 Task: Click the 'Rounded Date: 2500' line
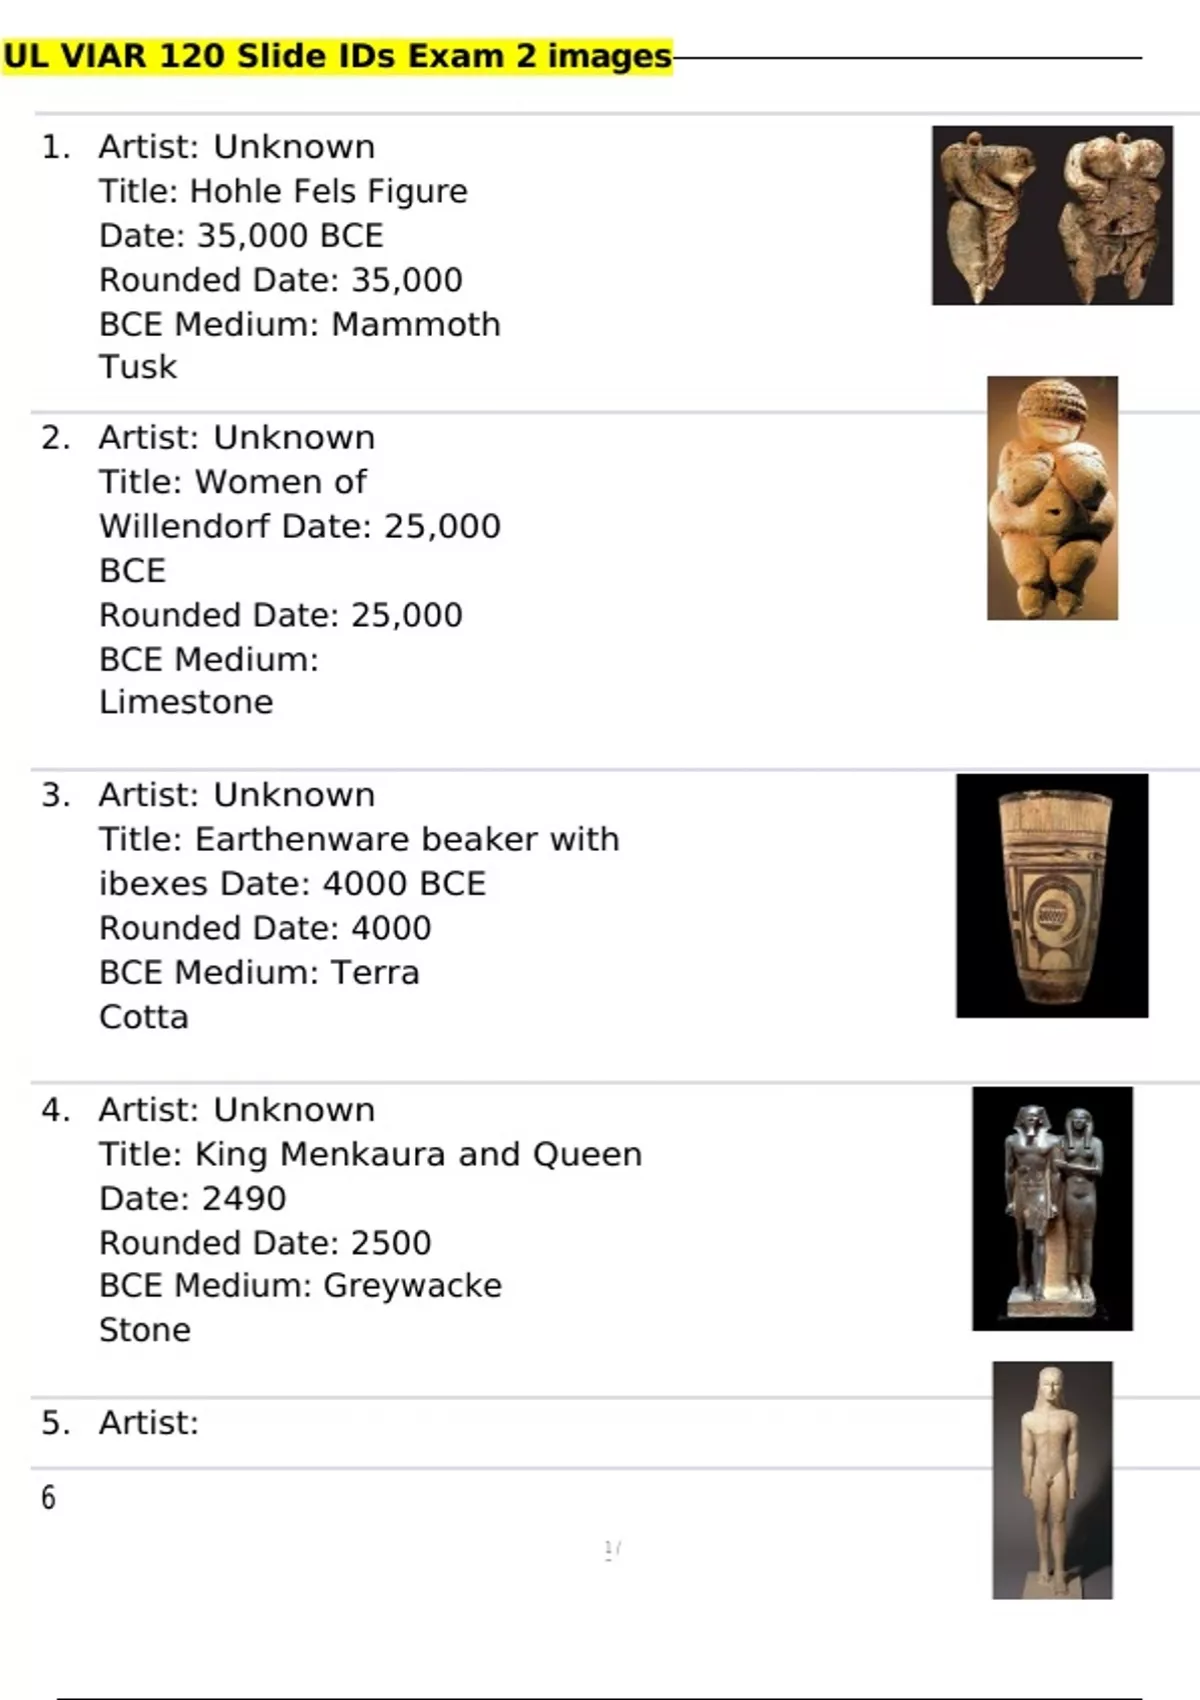[x=265, y=1243]
